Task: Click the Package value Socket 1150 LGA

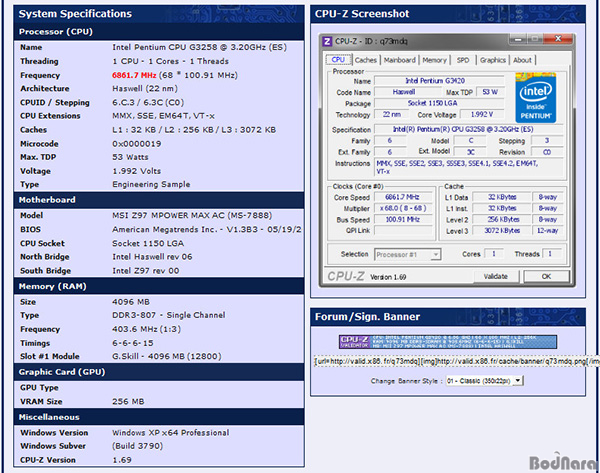Action: pos(439,103)
